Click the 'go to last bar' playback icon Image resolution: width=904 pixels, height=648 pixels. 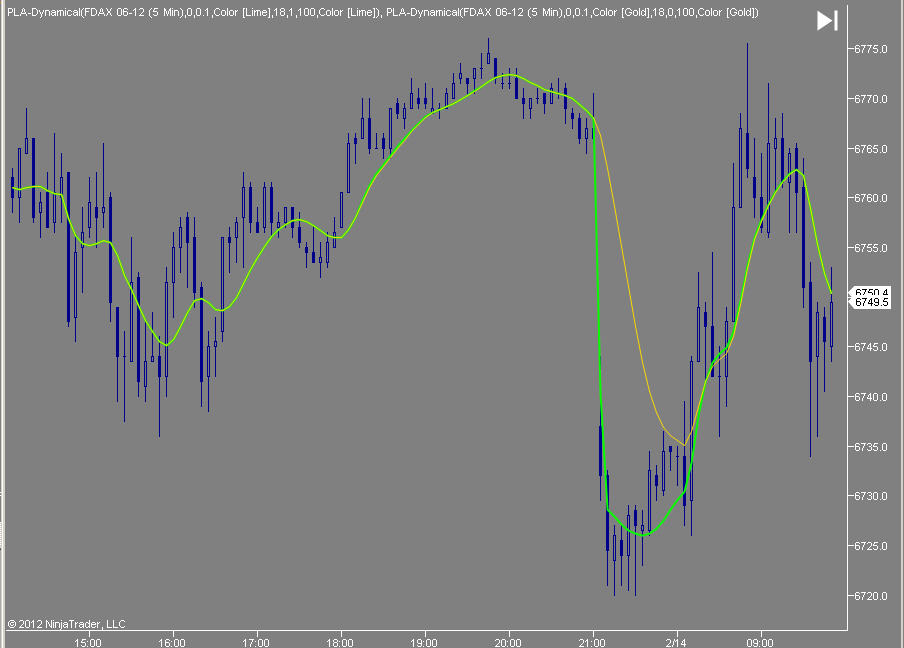tap(826, 19)
